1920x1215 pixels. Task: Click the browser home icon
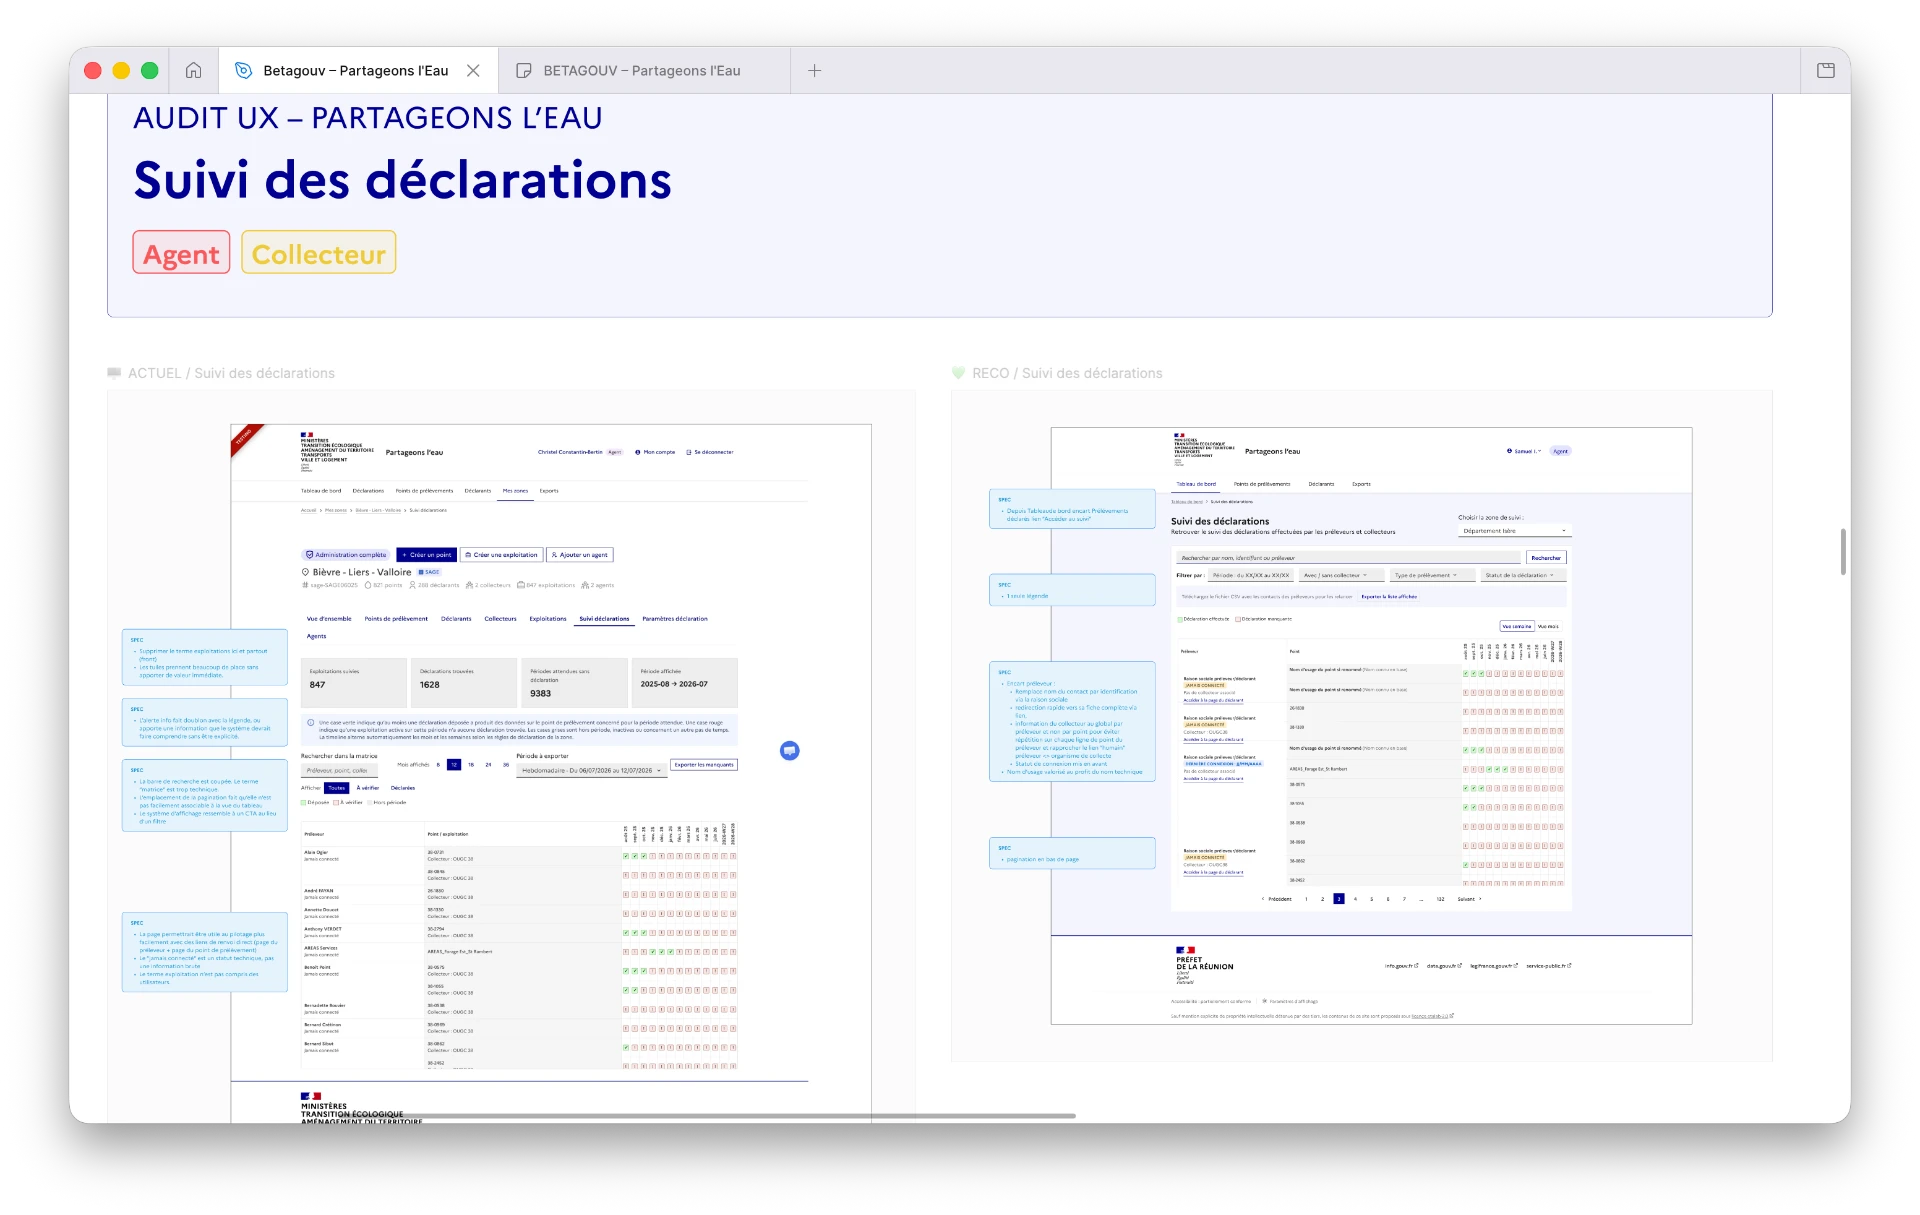(x=193, y=70)
